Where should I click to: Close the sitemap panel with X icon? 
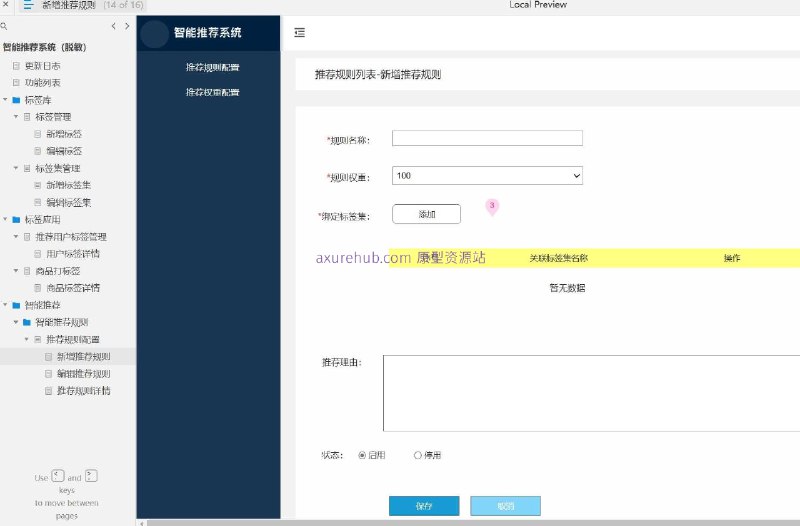[5, 4]
